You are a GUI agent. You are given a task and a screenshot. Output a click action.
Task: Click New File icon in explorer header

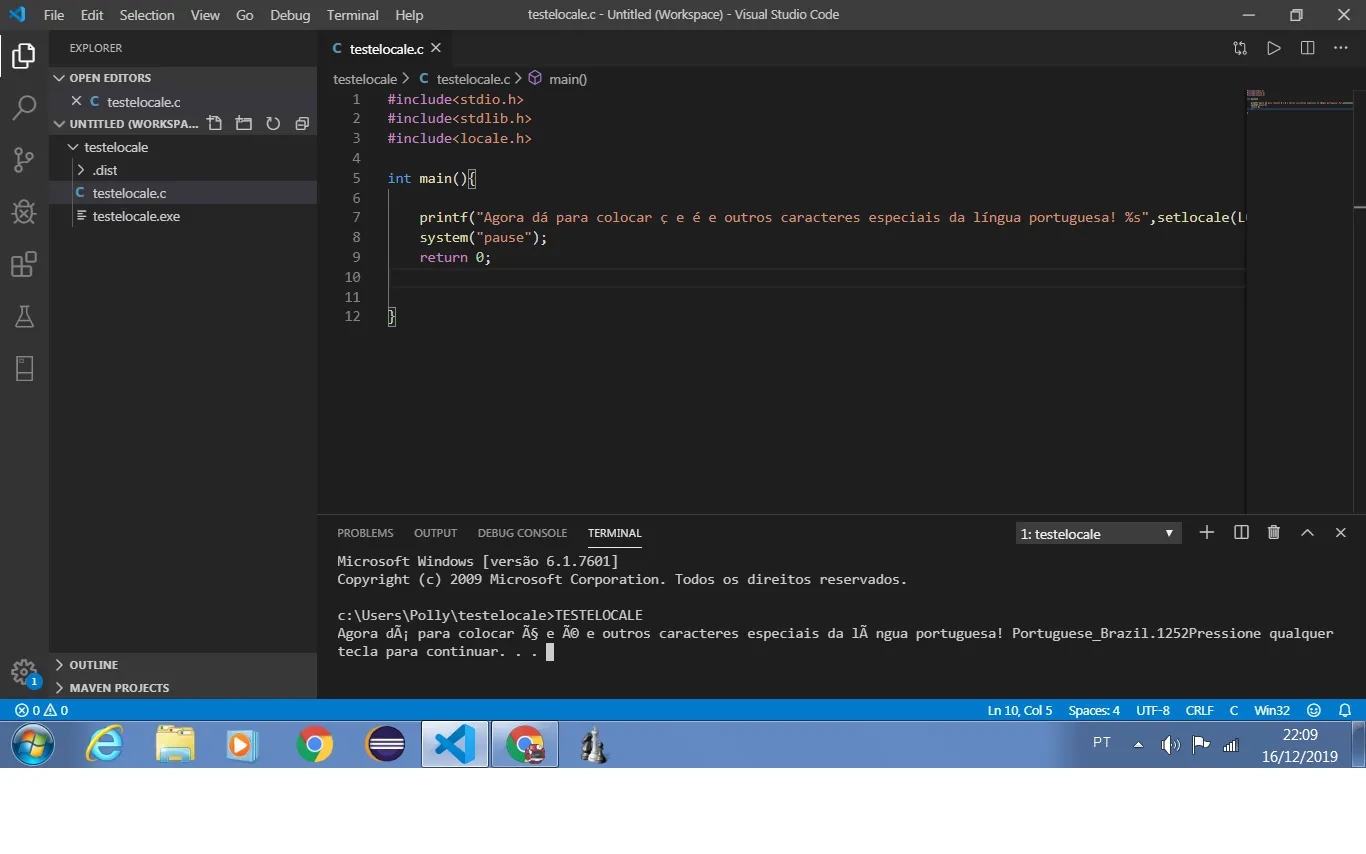point(214,124)
